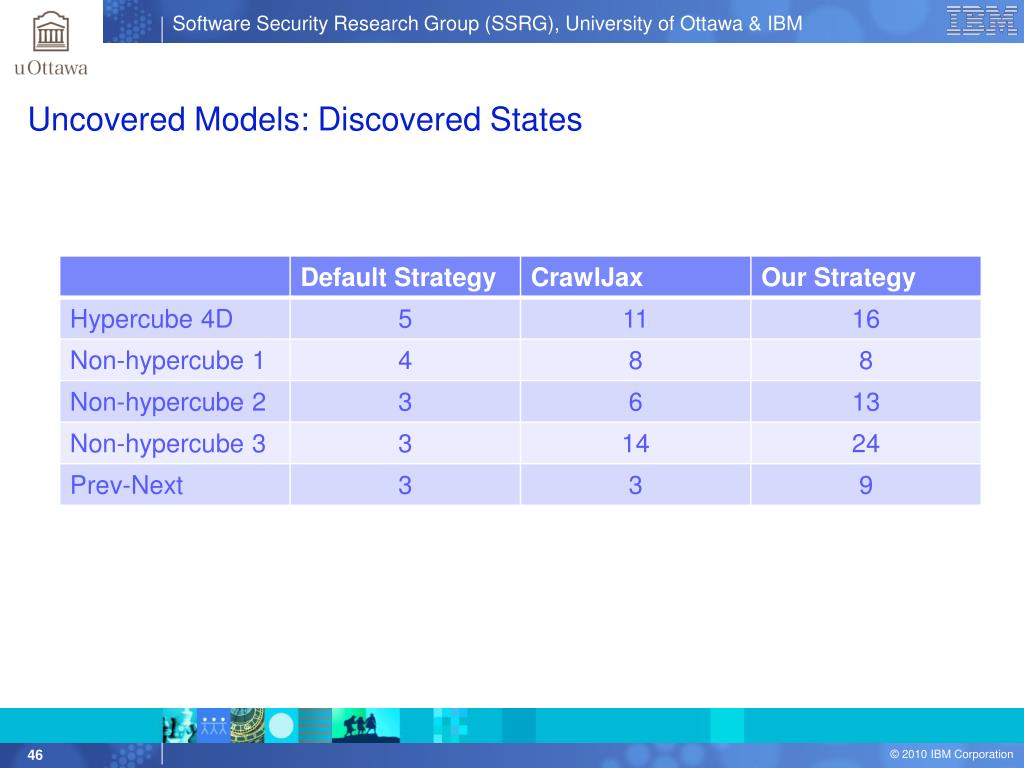Click Non-hypercube 3 Our Strategy value 24
This screenshot has width=1024, height=768.
[x=866, y=444]
